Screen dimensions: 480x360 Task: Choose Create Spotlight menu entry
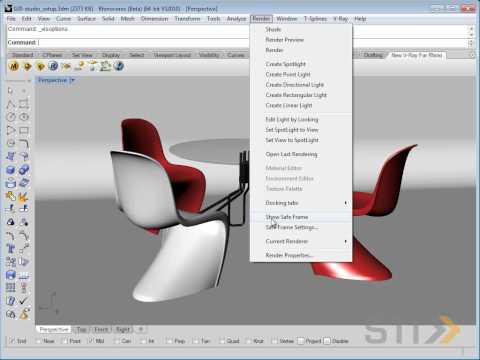pos(301,64)
